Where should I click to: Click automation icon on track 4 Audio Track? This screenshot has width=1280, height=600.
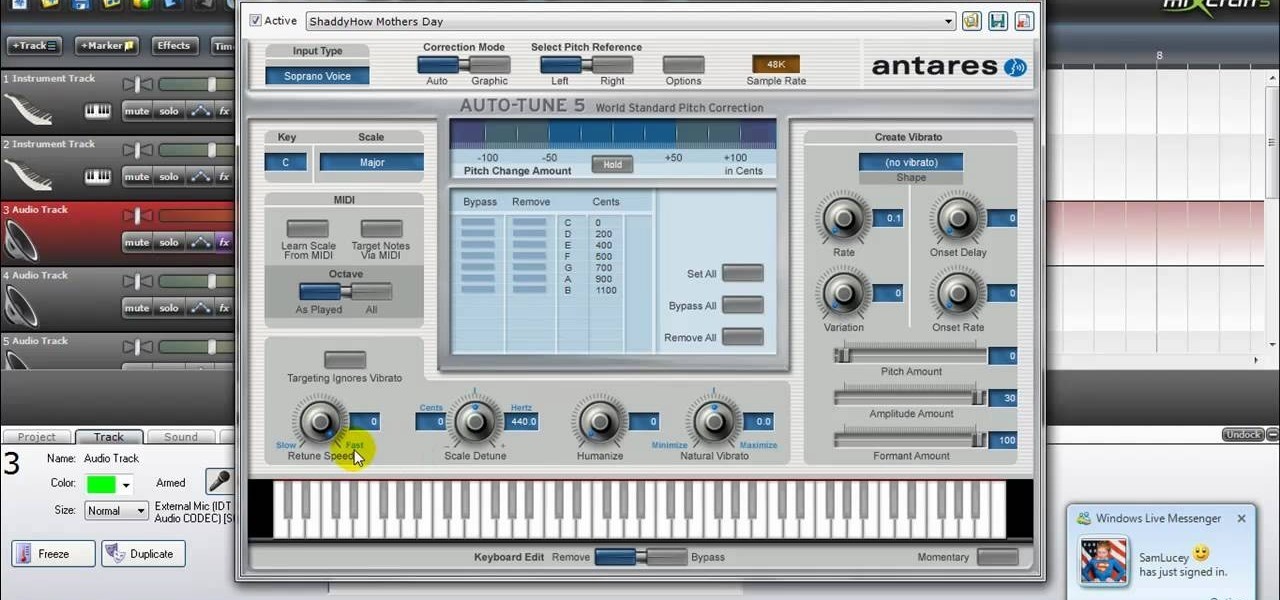[200, 308]
